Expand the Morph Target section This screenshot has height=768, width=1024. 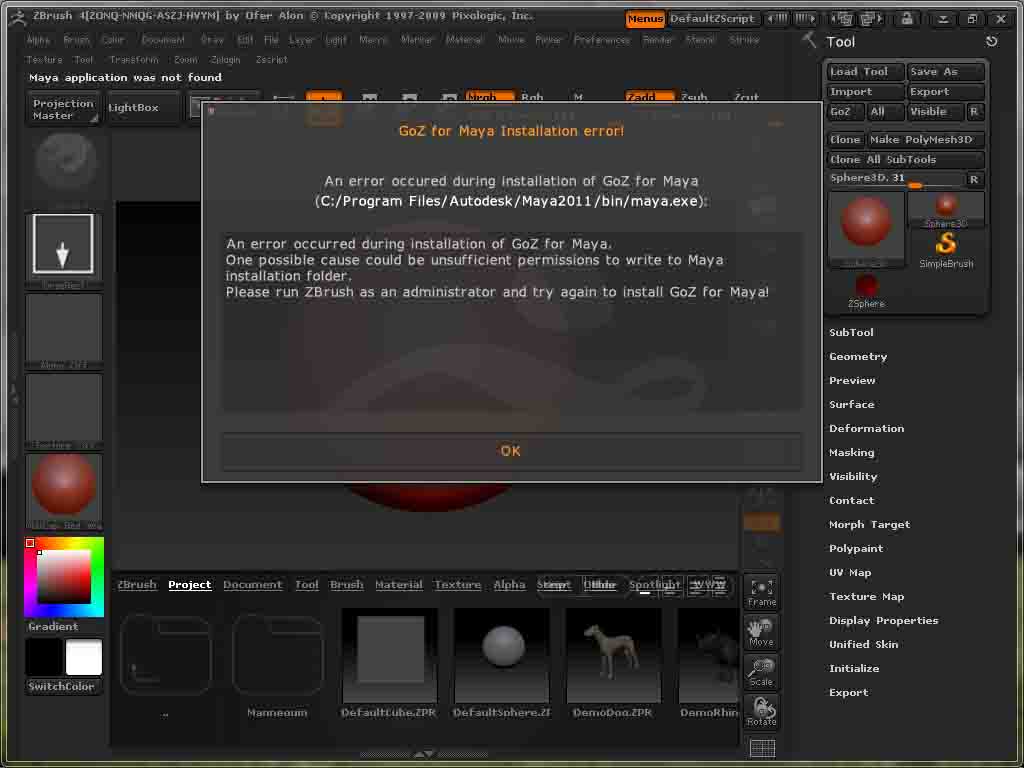(869, 524)
